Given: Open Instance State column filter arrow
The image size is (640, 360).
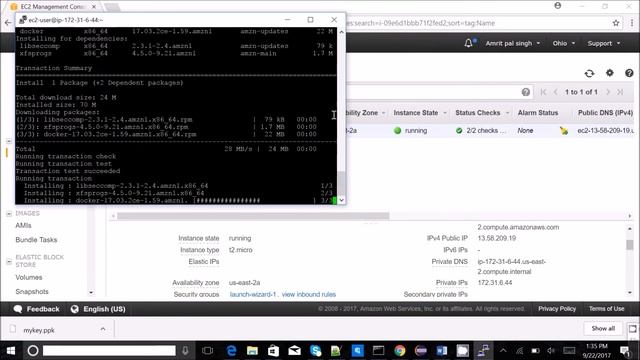Looking at the screenshot, I should click(445, 113).
